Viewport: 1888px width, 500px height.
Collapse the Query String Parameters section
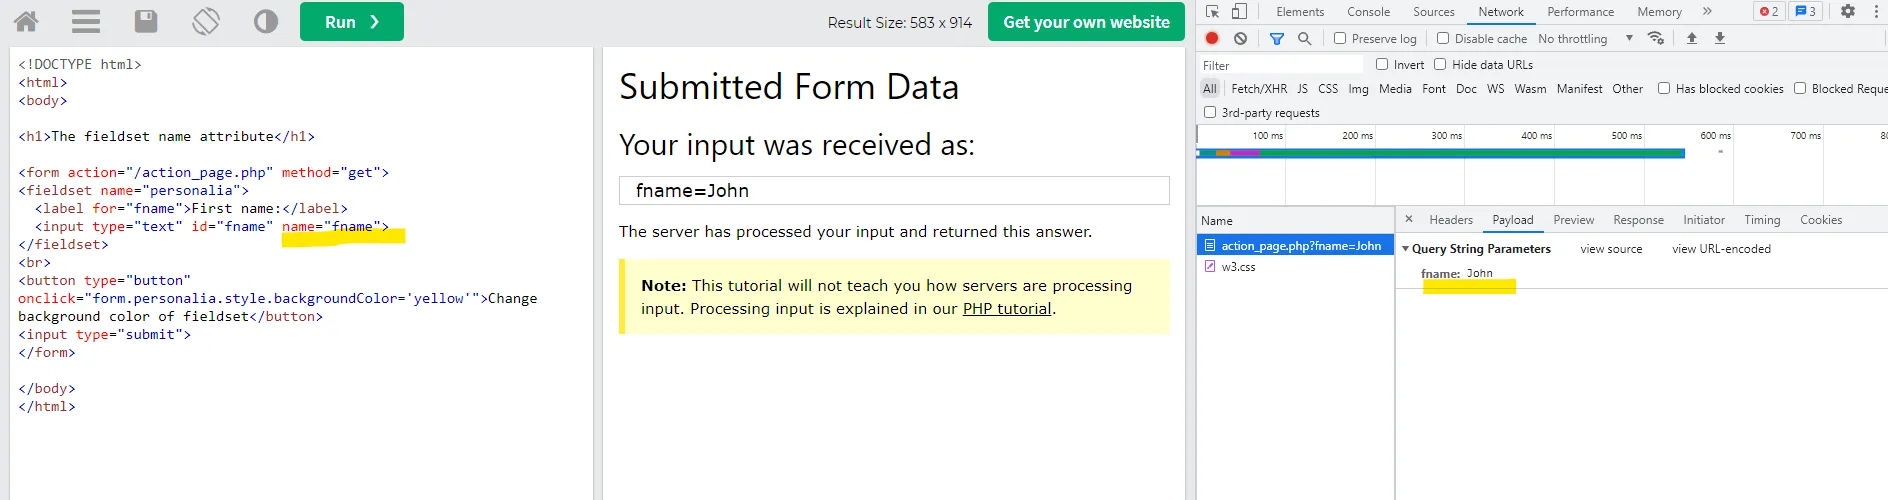(1405, 249)
